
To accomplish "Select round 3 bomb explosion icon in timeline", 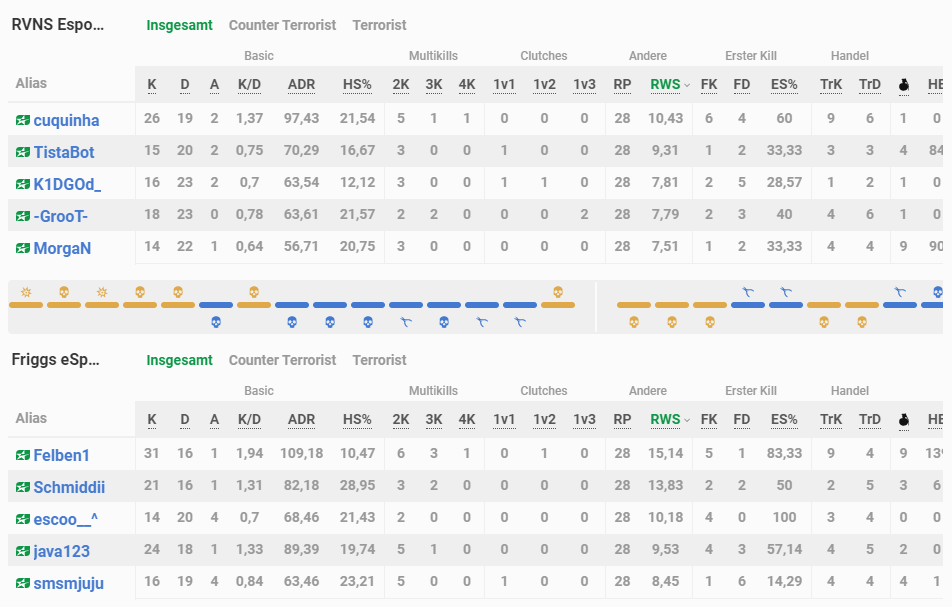I will click(102, 293).
